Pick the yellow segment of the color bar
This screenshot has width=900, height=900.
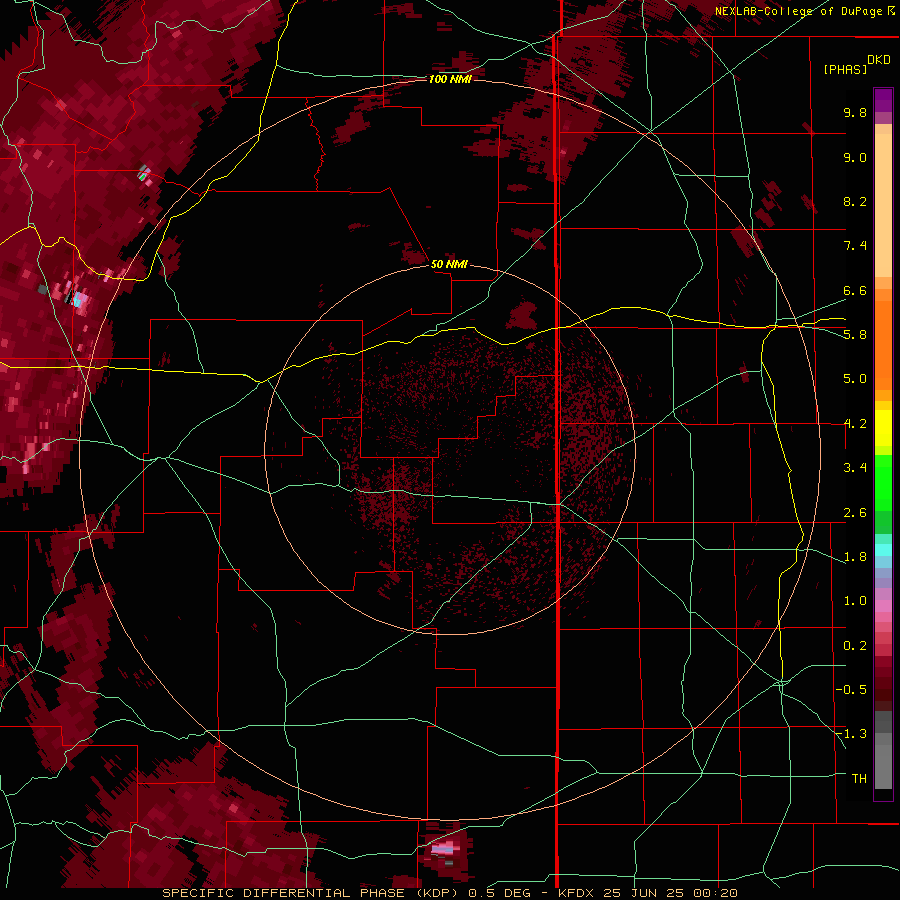pos(883,428)
